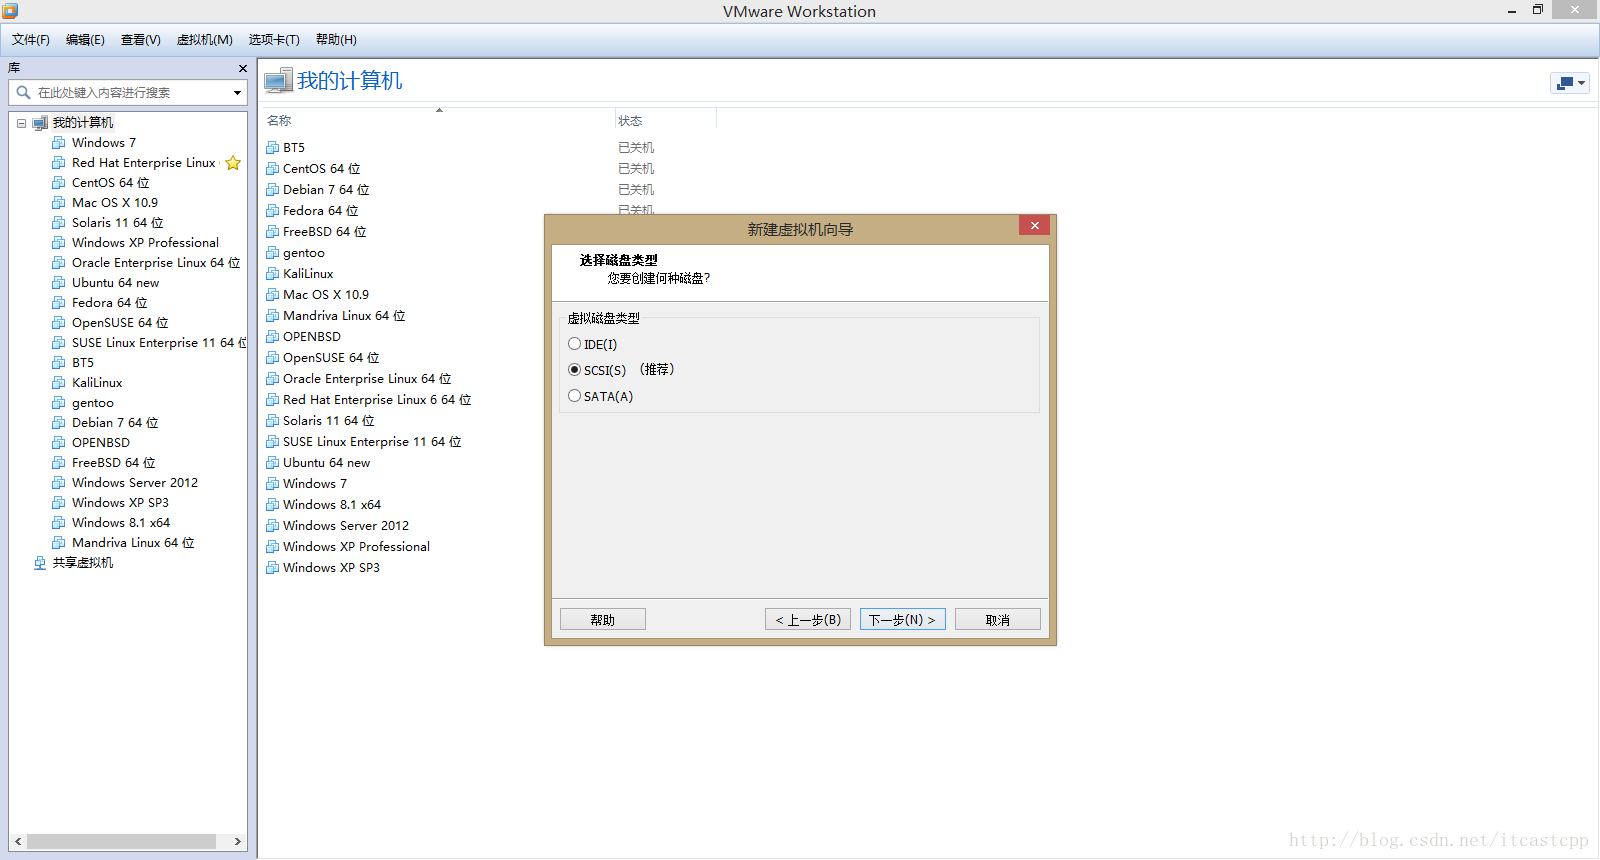Collapse the 我的计算机 tree node
The width and height of the screenshot is (1600, 860).
pyautogui.click(x=21, y=123)
